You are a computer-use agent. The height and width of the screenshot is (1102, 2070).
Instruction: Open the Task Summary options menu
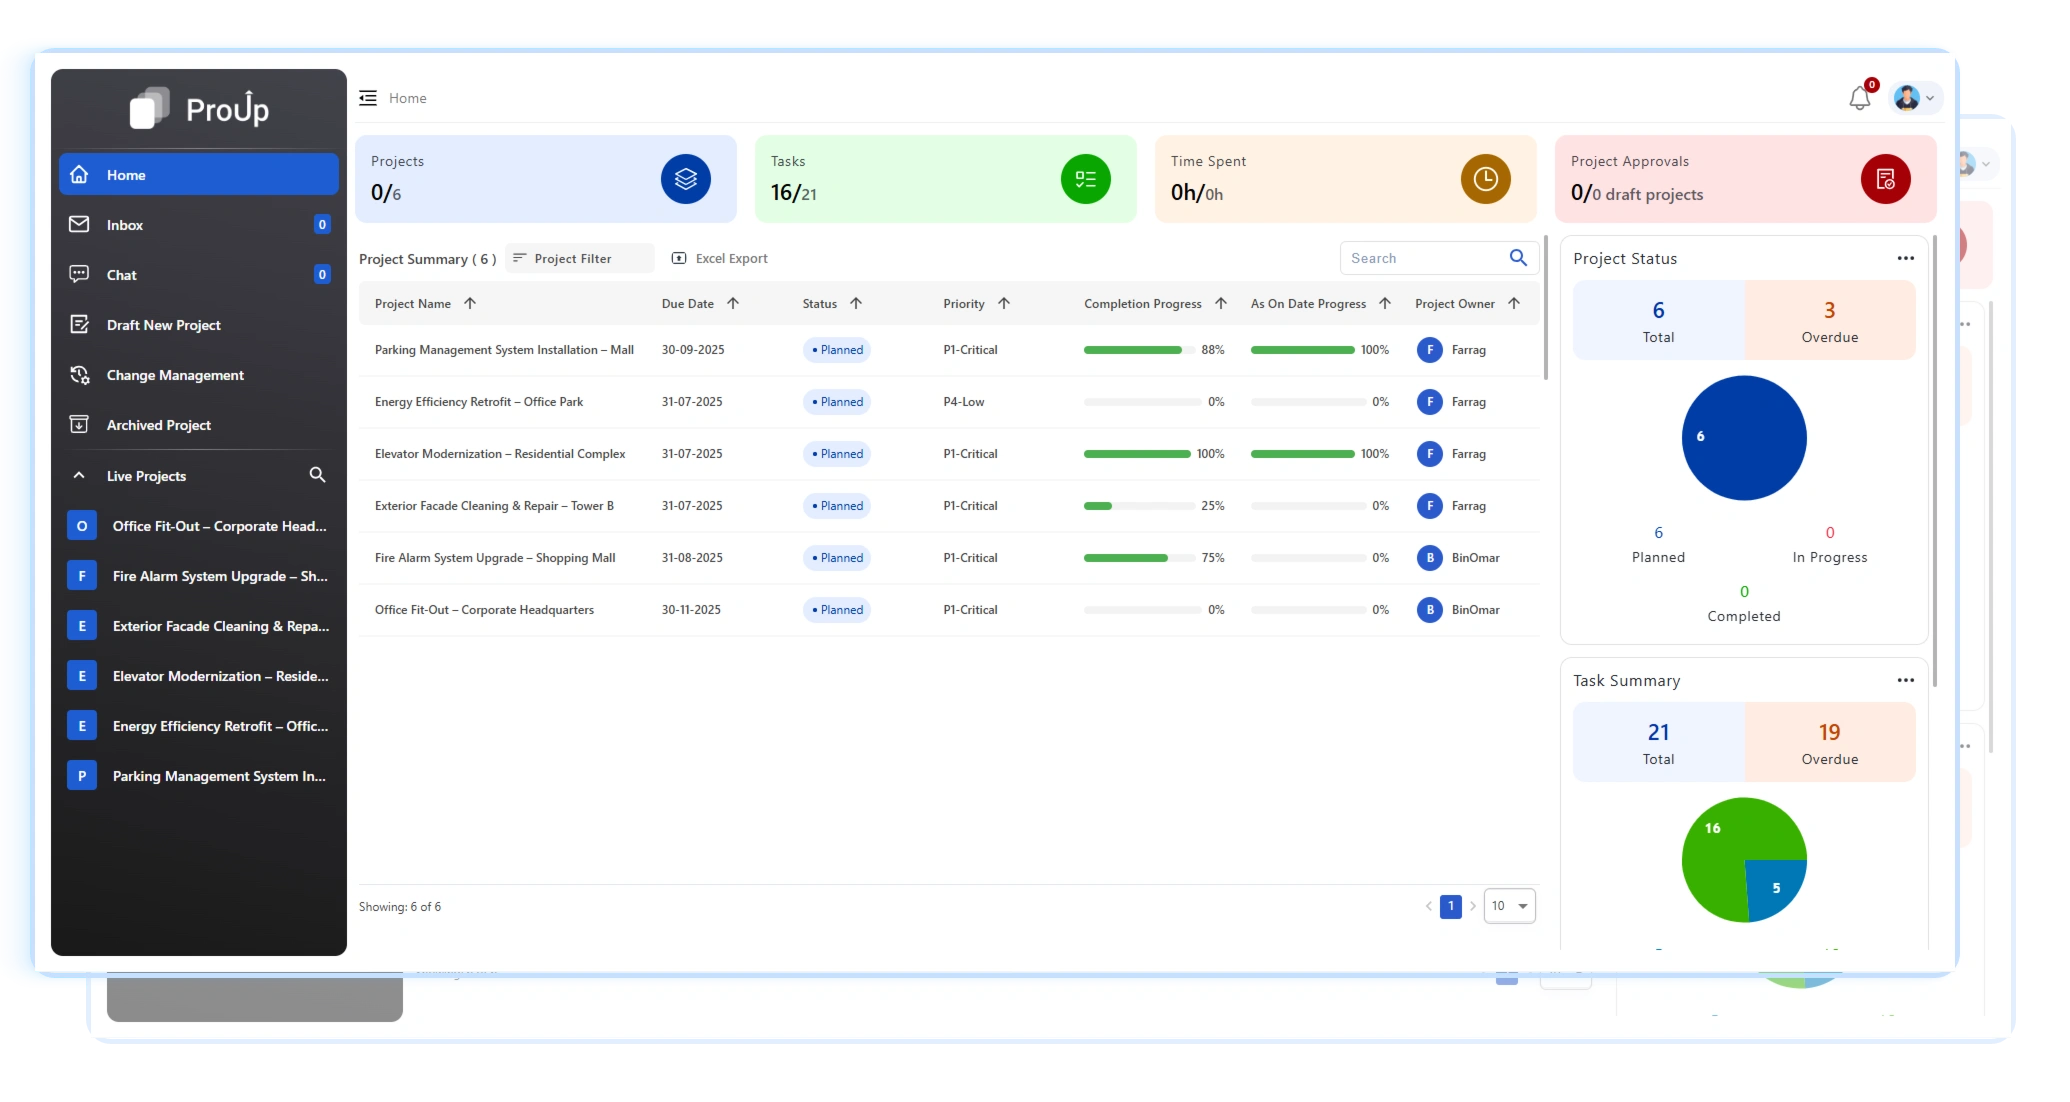[1905, 680]
